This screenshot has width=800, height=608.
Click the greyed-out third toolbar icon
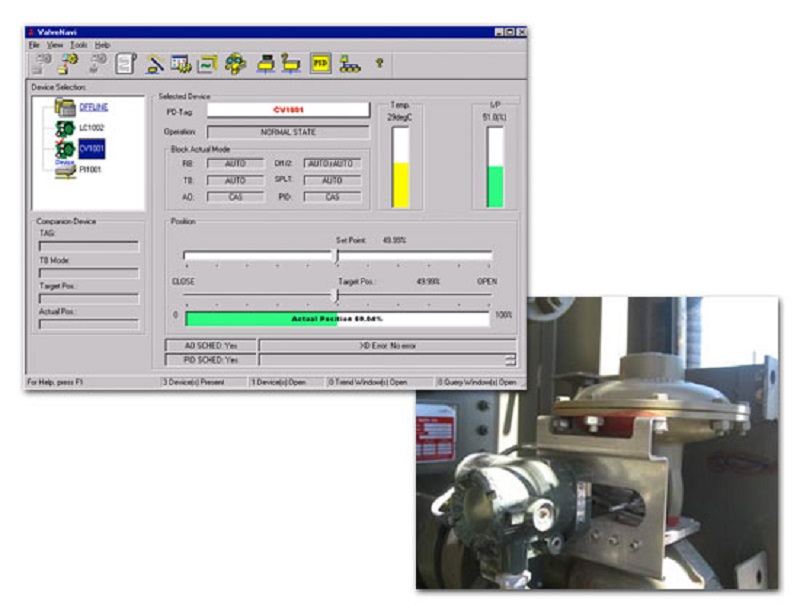point(97,64)
